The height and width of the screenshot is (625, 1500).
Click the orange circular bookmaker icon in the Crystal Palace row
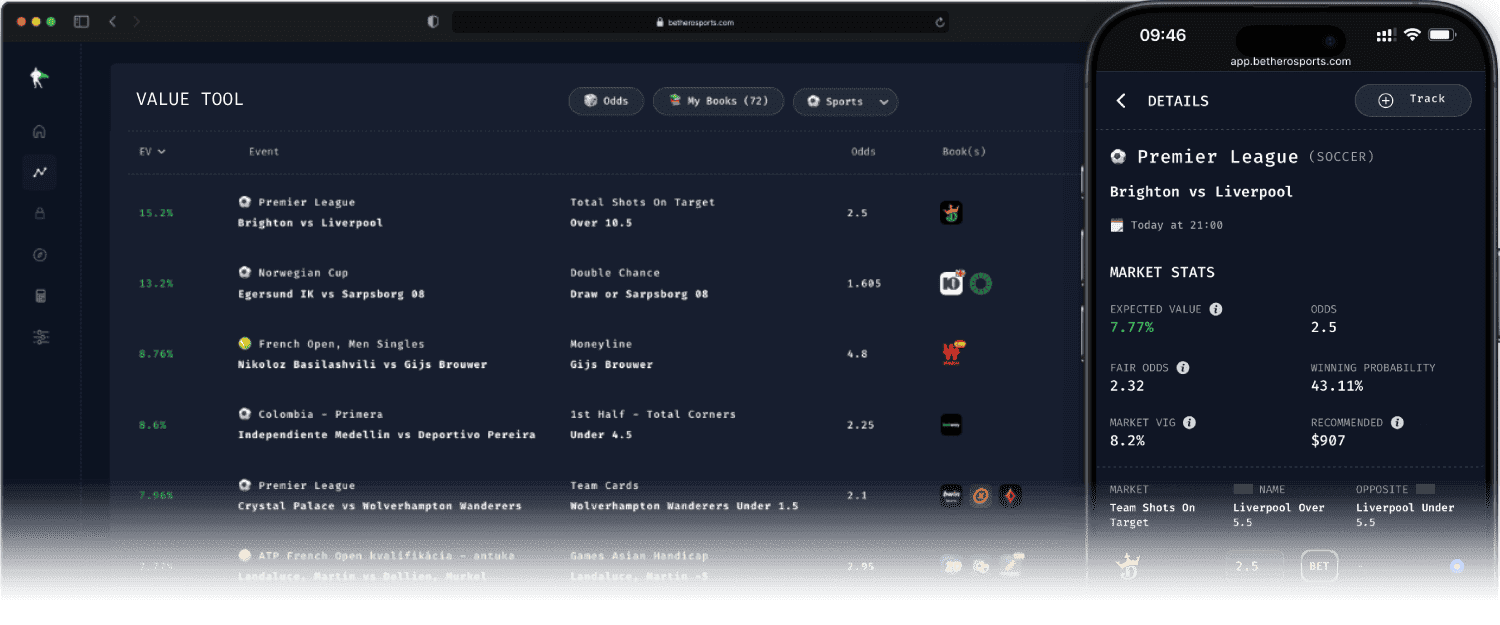981,495
